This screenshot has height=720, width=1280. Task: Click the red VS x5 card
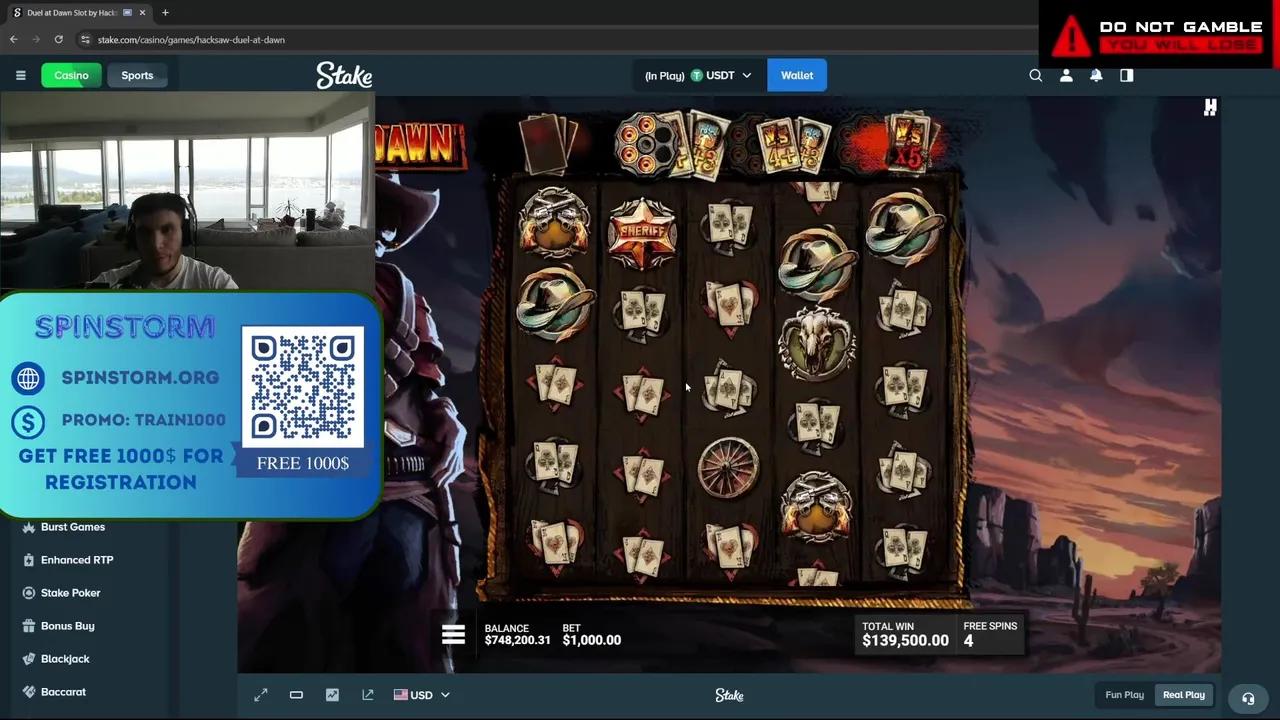pos(909,144)
